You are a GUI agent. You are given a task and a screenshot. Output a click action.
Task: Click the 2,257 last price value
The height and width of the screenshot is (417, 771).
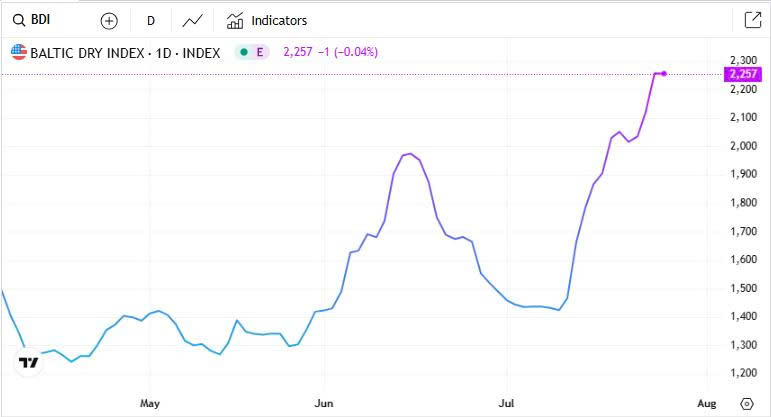click(x=297, y=52)
